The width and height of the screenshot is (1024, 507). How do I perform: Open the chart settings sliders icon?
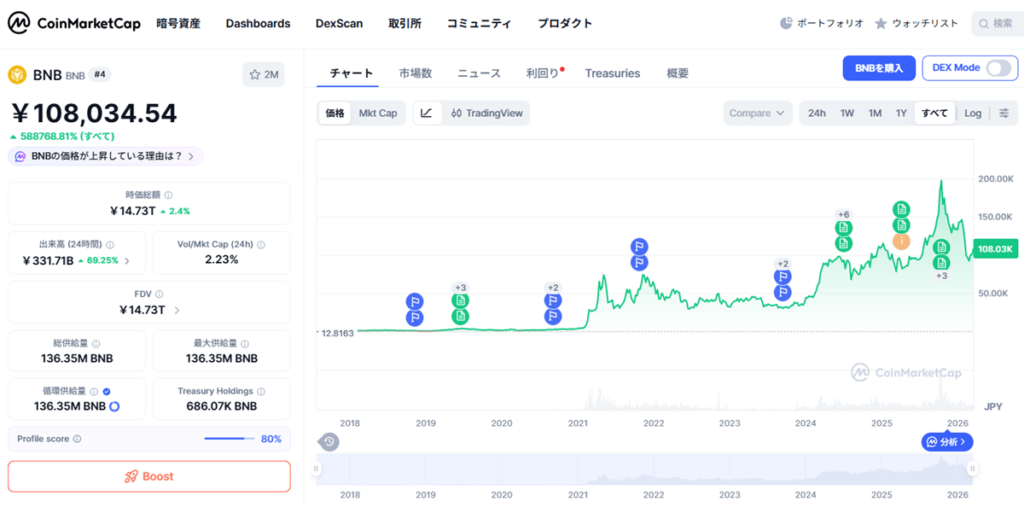[1003, 113]
